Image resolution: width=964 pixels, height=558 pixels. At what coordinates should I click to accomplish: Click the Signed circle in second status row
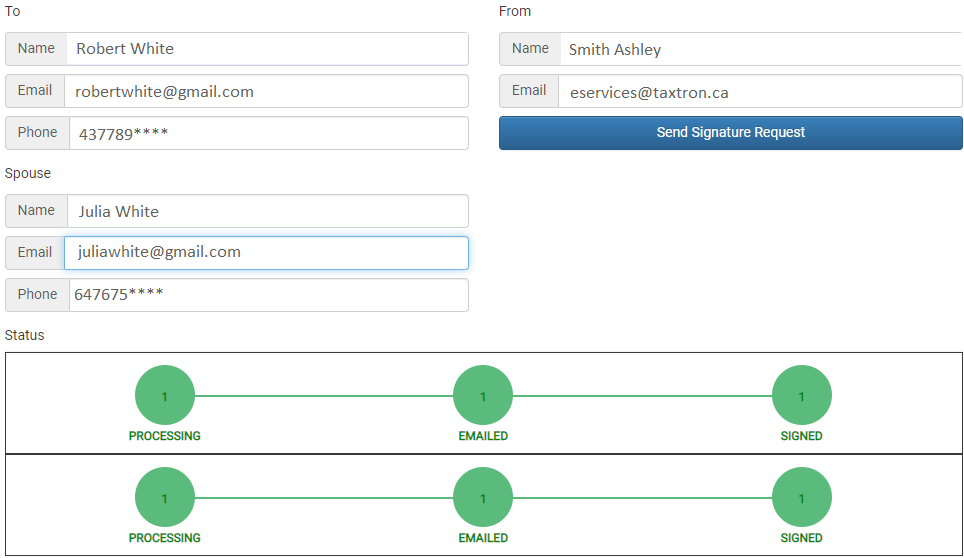pyautogui.click(x=801, y=498)
